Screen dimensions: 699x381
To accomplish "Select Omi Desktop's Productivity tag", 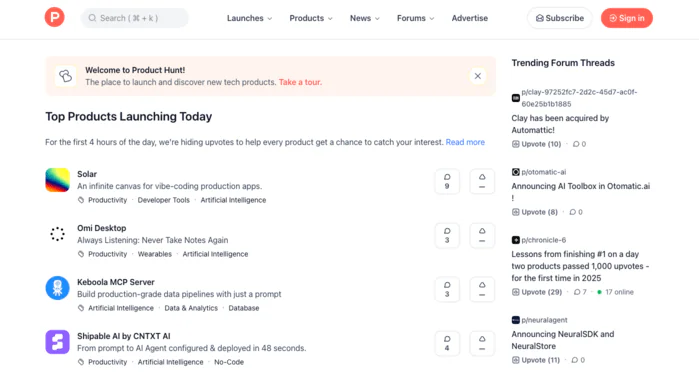I will pos(107,254).
